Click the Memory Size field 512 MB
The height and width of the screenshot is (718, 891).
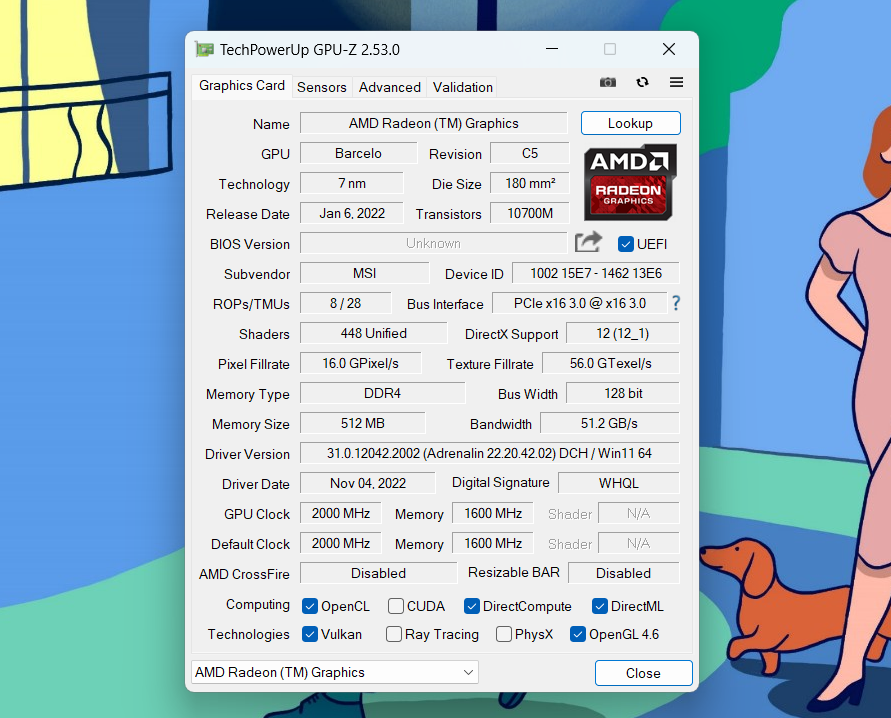(x=363, y=424)
